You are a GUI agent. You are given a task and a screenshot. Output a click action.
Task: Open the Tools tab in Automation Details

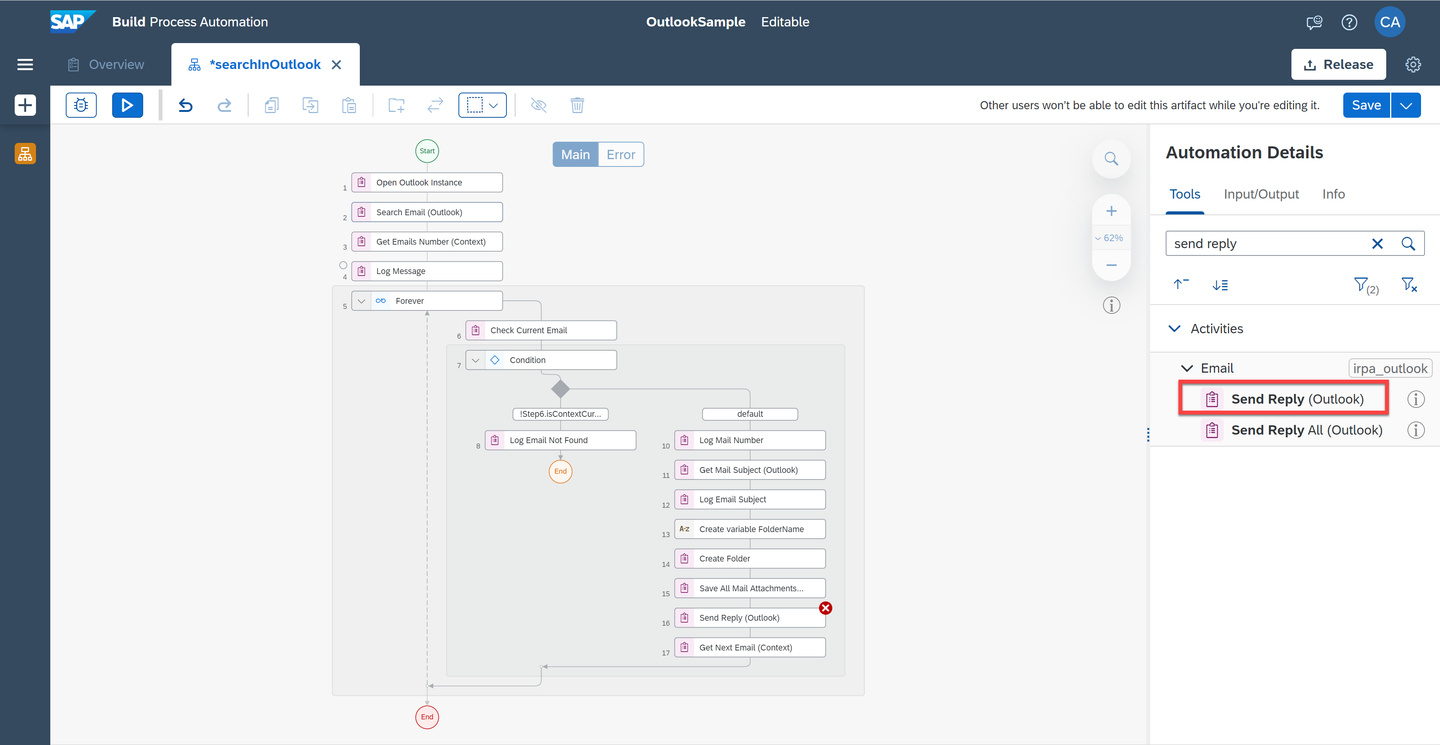[x=1185, y=194]
